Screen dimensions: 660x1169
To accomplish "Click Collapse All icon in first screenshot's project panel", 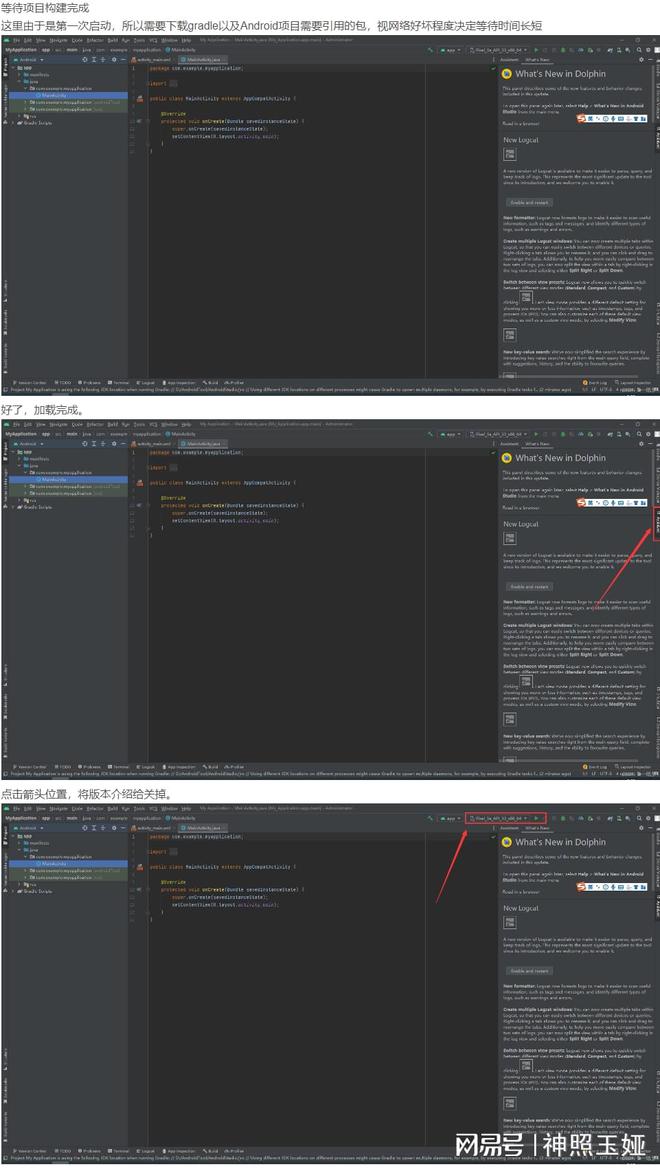I will coord(102,59).
